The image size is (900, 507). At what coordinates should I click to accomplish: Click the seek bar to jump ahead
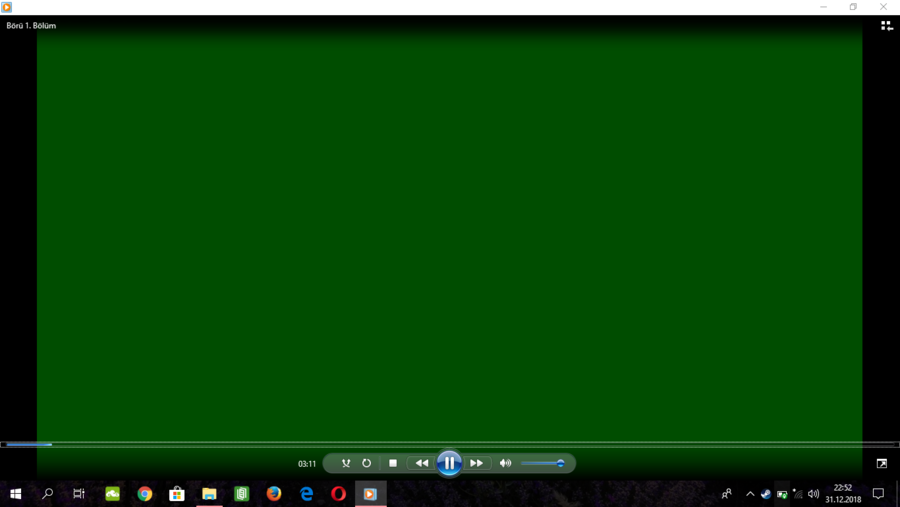tap(450, 444)
